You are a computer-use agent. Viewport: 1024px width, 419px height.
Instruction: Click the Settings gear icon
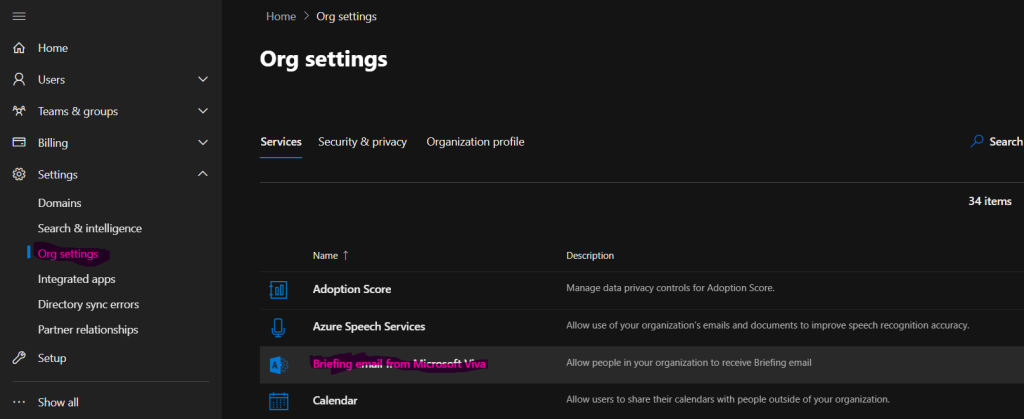19,175
